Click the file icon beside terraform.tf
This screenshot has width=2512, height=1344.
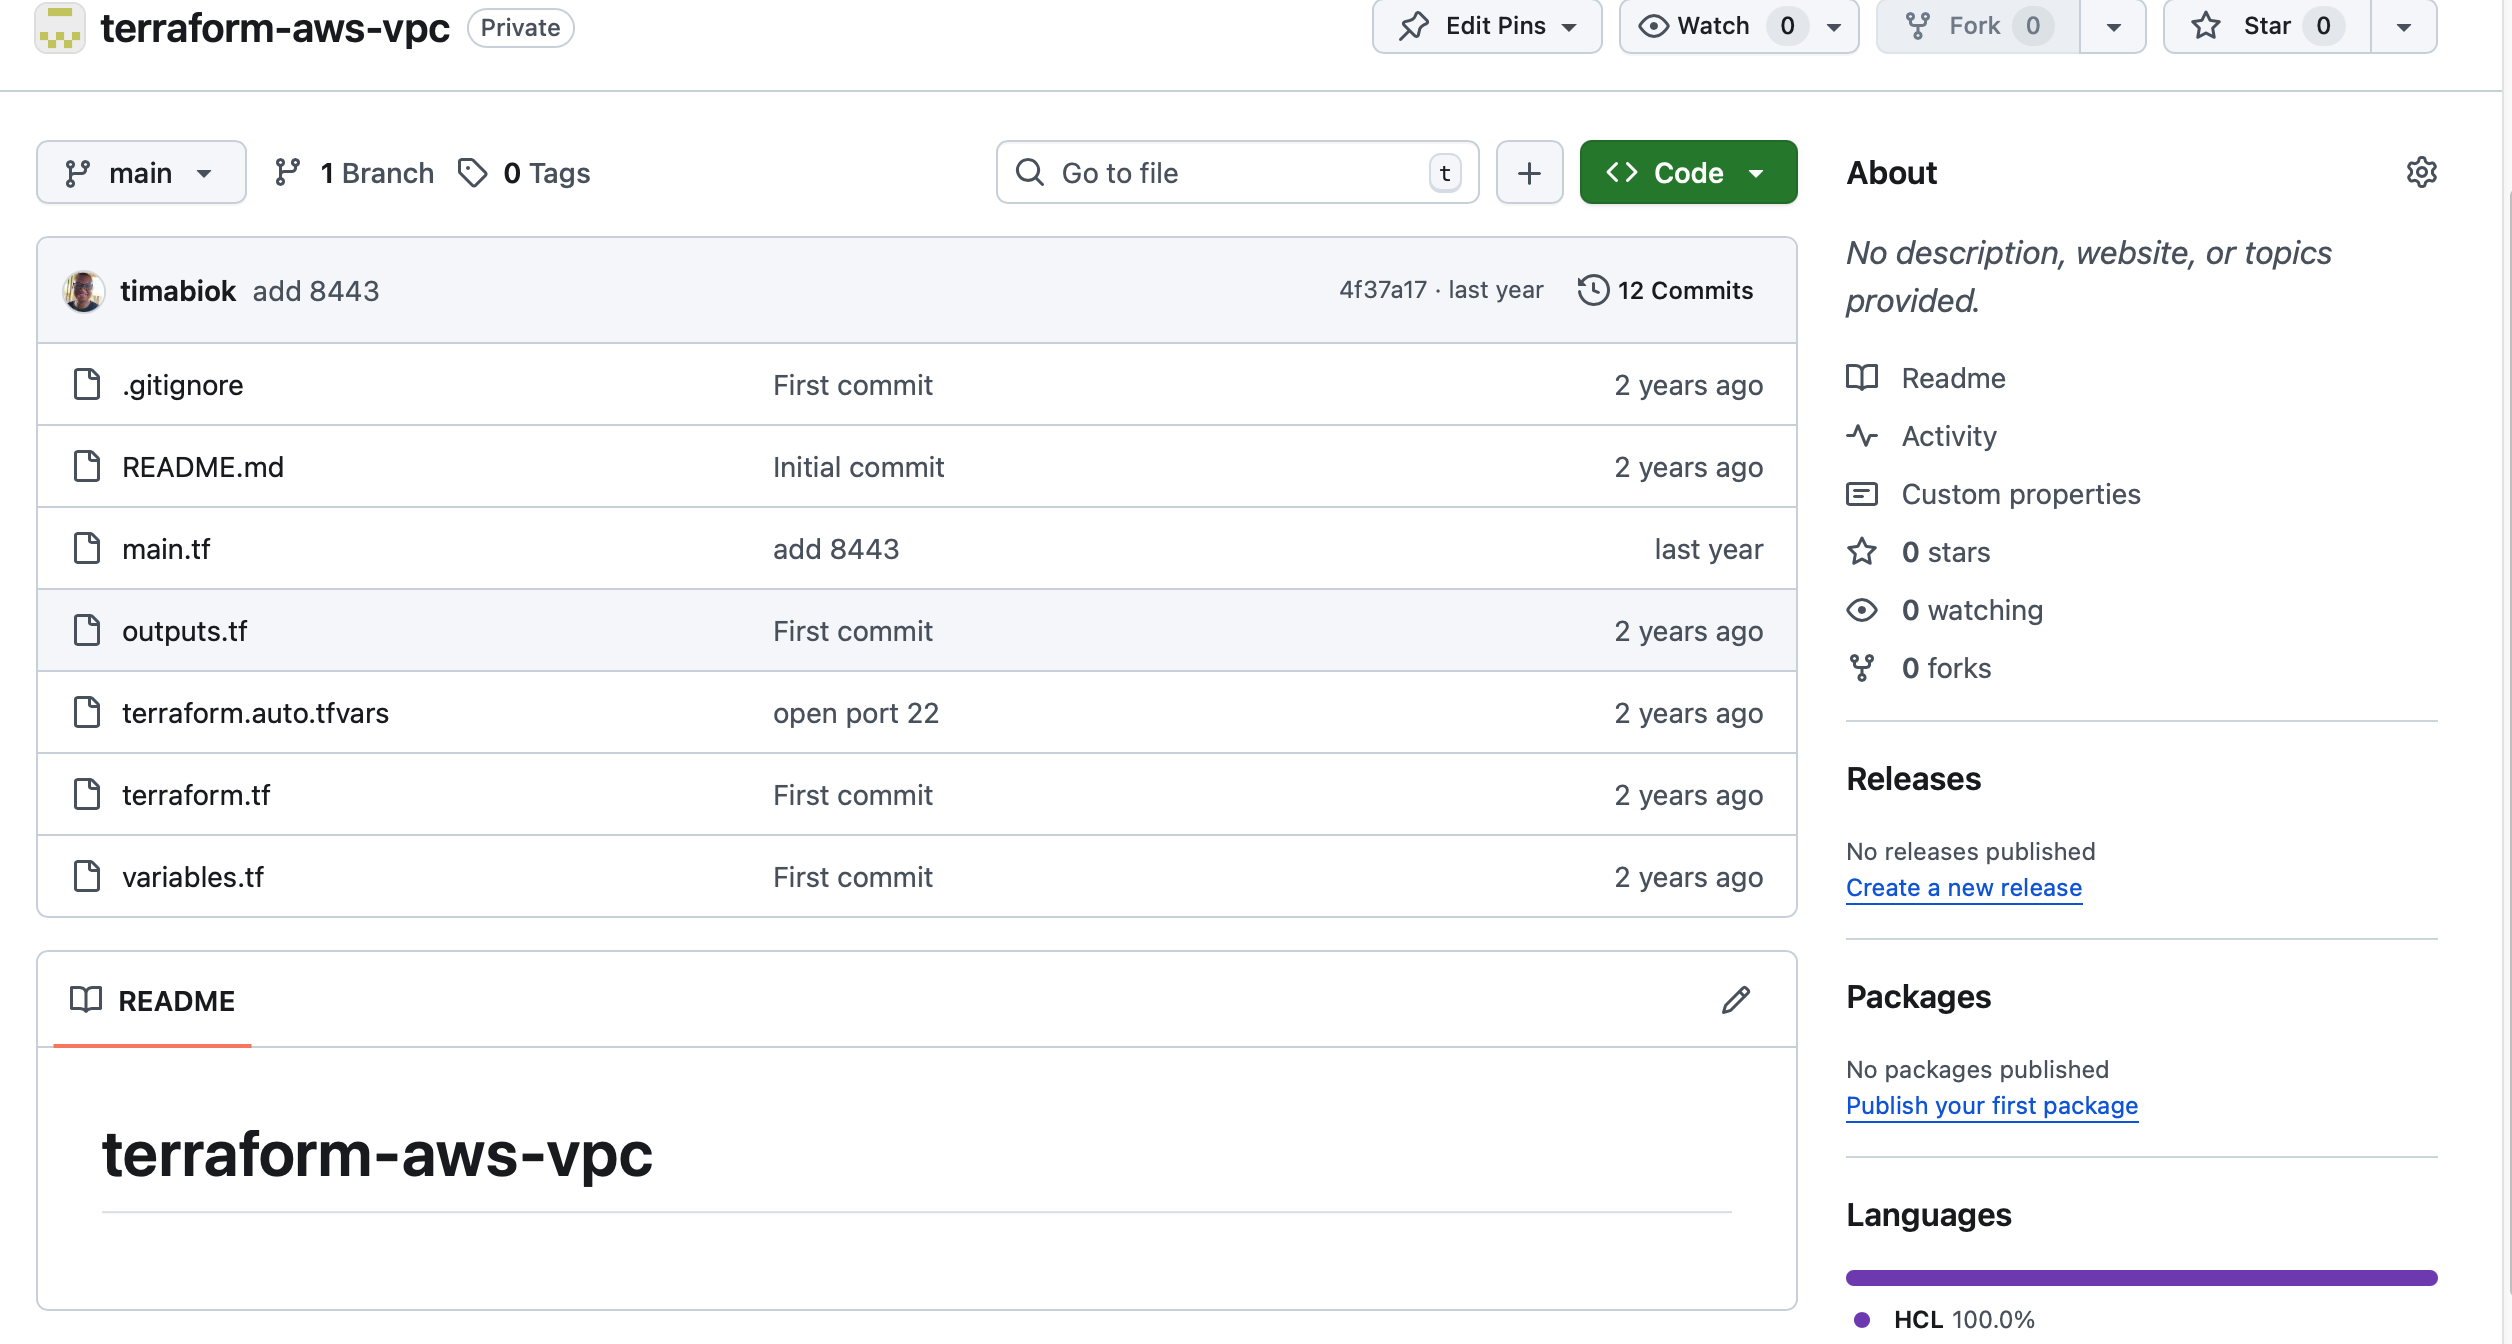click(87, 794)
